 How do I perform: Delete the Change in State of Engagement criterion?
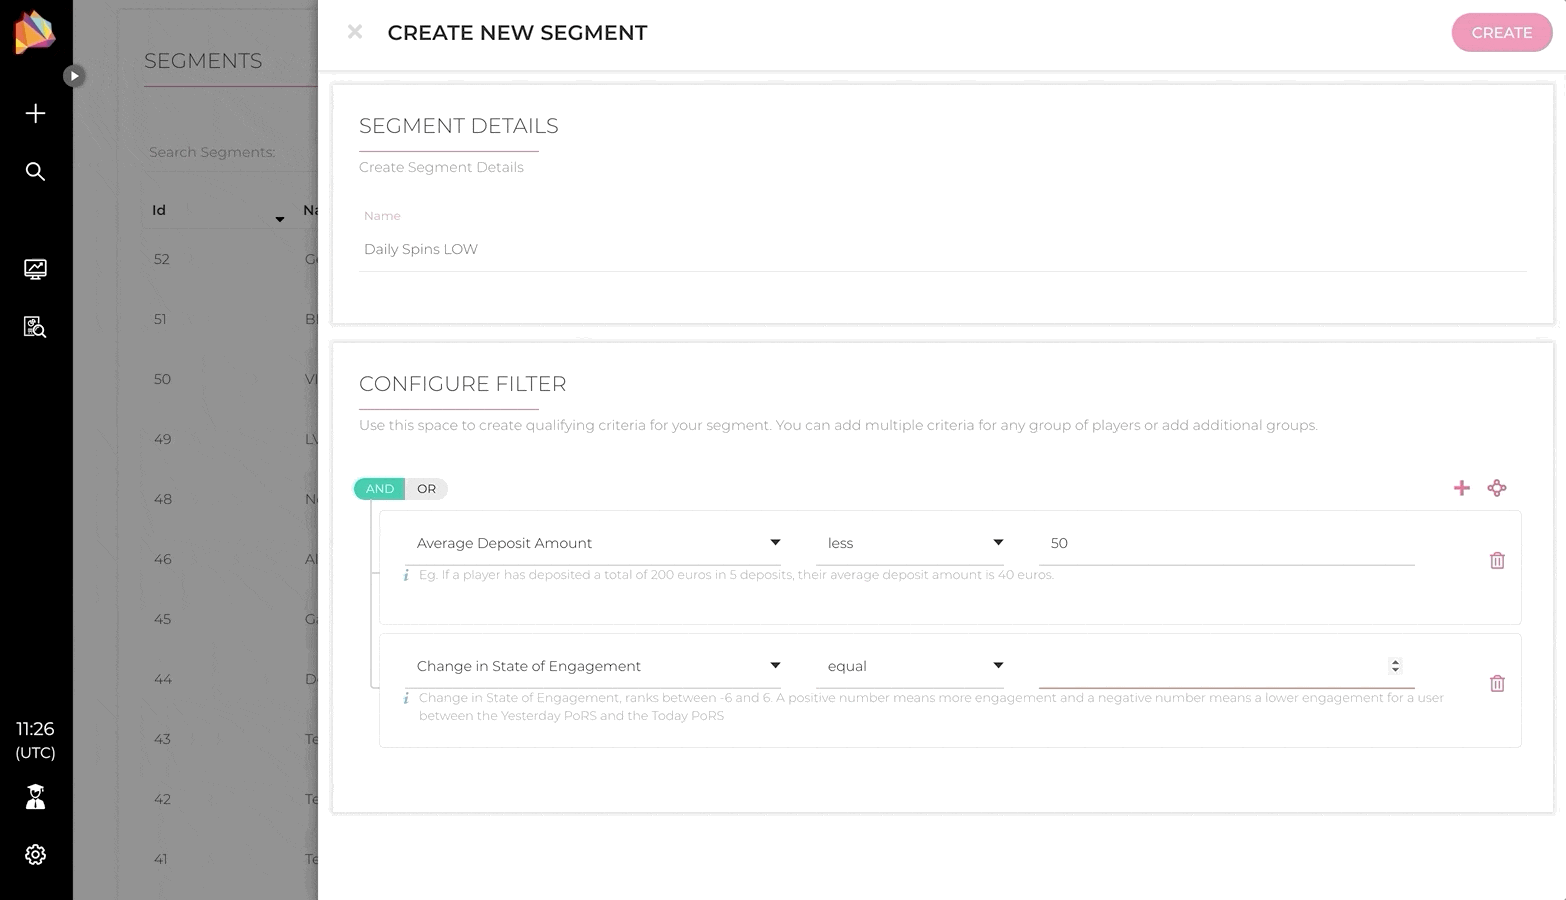tap(1496, 684)
